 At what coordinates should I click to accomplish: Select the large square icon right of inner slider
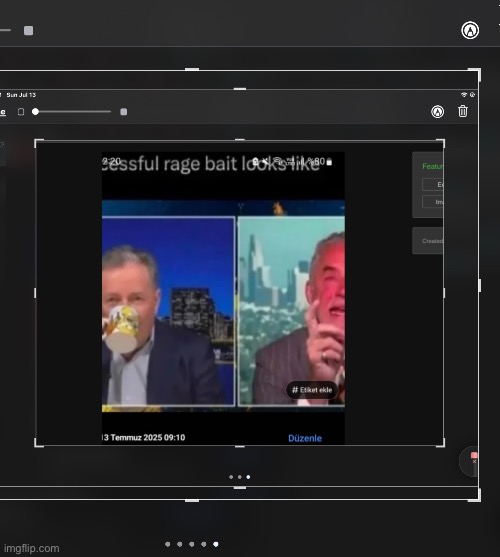[x=124, y=112]
